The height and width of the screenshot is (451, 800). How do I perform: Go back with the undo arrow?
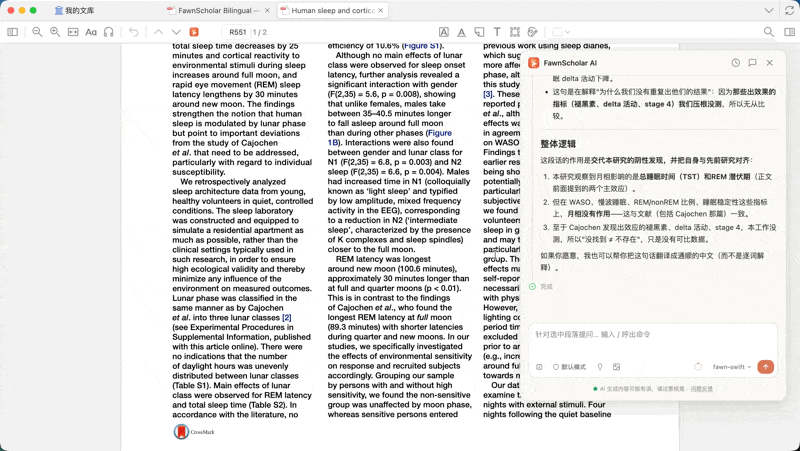[134, 32]
